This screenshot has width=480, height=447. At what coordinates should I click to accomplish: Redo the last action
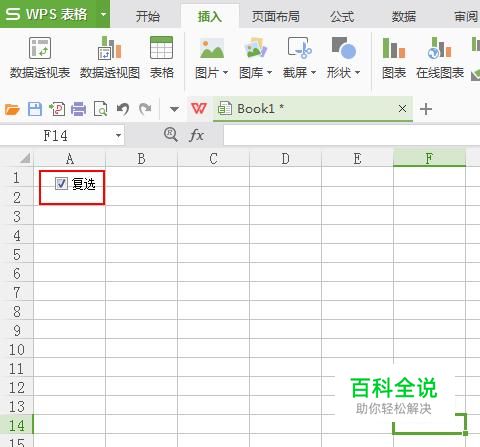click(145, 109)
